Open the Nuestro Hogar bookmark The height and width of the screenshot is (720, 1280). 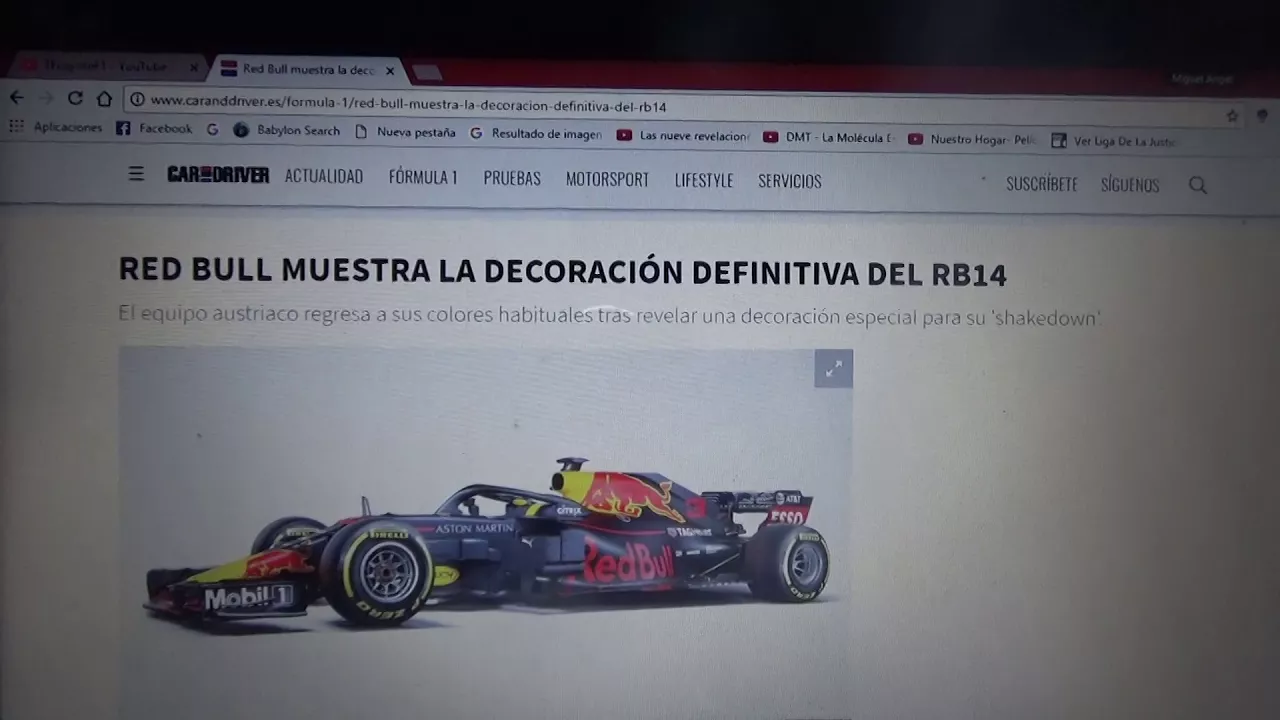(x=973, y=139)
